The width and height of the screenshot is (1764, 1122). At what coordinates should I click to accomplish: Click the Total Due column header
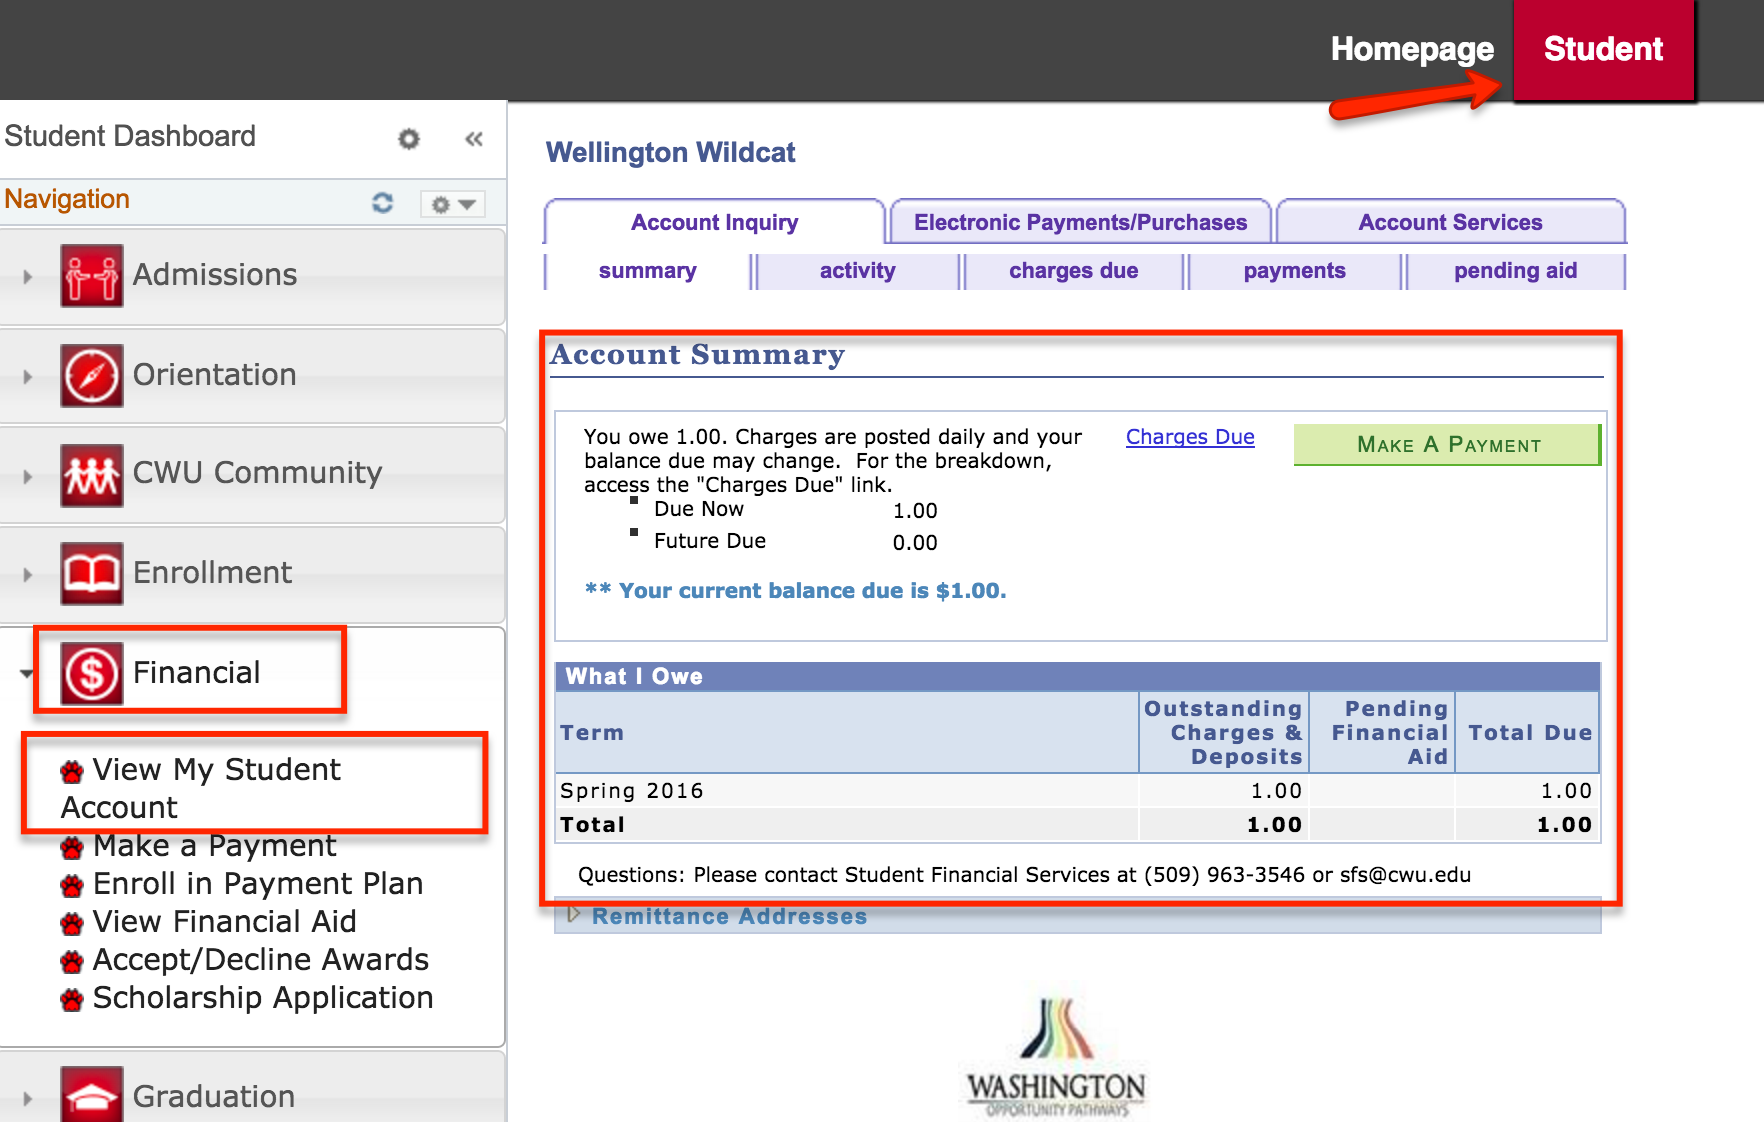(1529, 733)
